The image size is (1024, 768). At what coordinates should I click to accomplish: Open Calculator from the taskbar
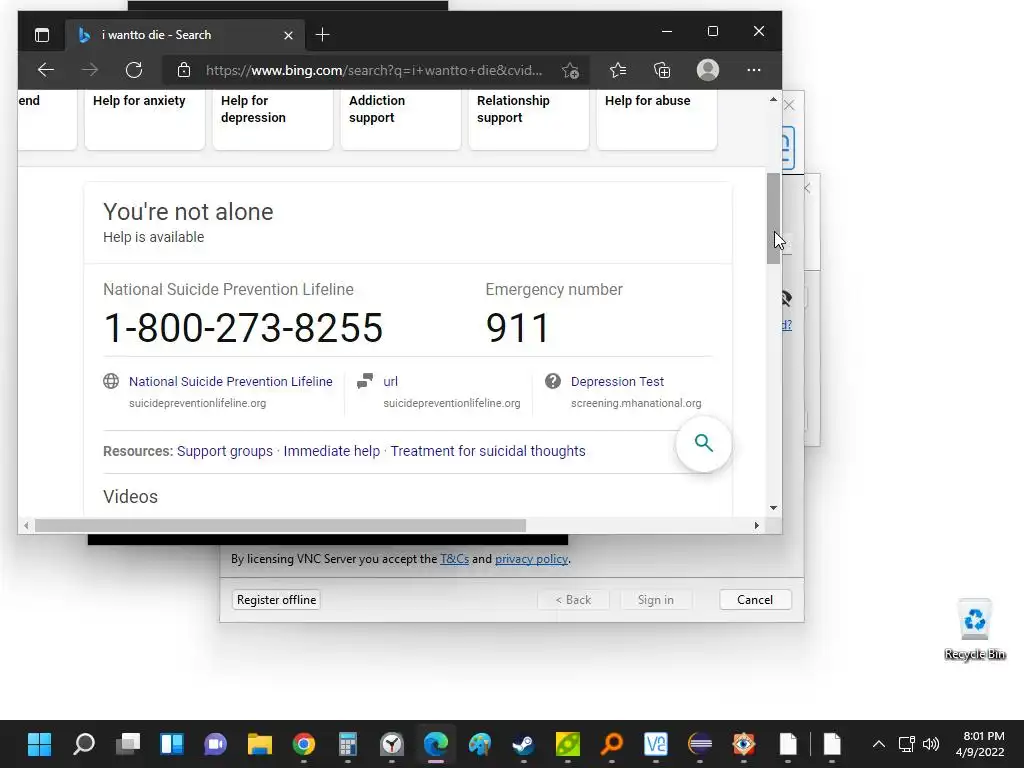pyautogui.click(x=347, y=744)
